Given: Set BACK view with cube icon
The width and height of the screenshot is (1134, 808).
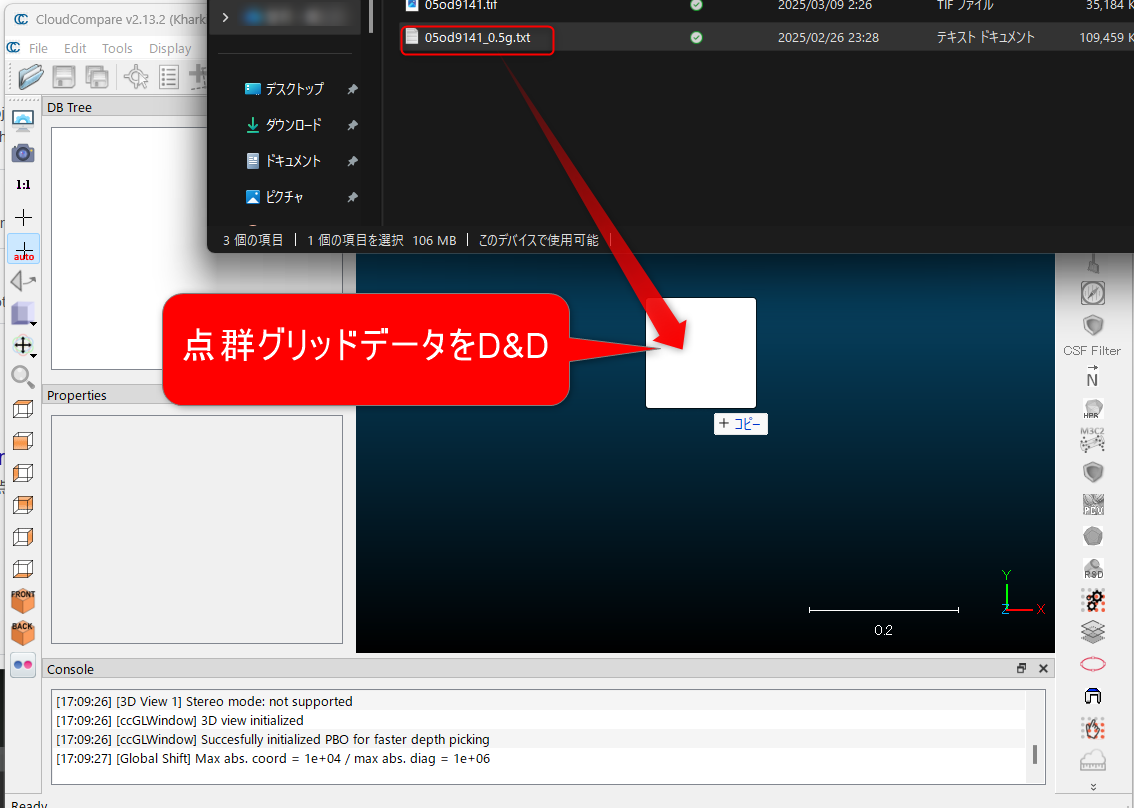Looking at the screenshot, I should (23, 632).
